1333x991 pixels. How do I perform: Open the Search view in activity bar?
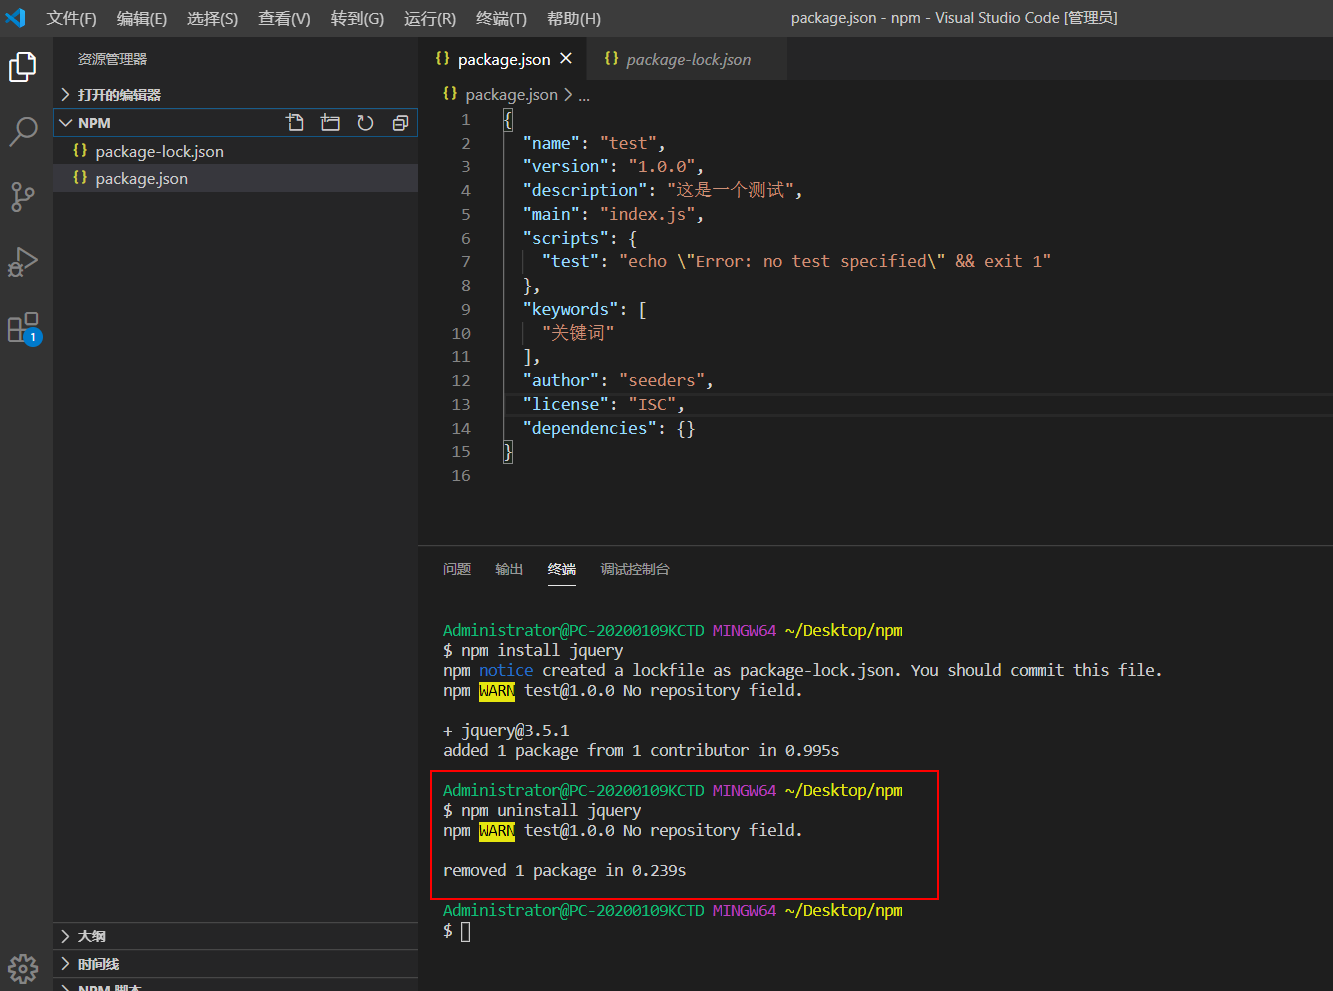[23, 131]
